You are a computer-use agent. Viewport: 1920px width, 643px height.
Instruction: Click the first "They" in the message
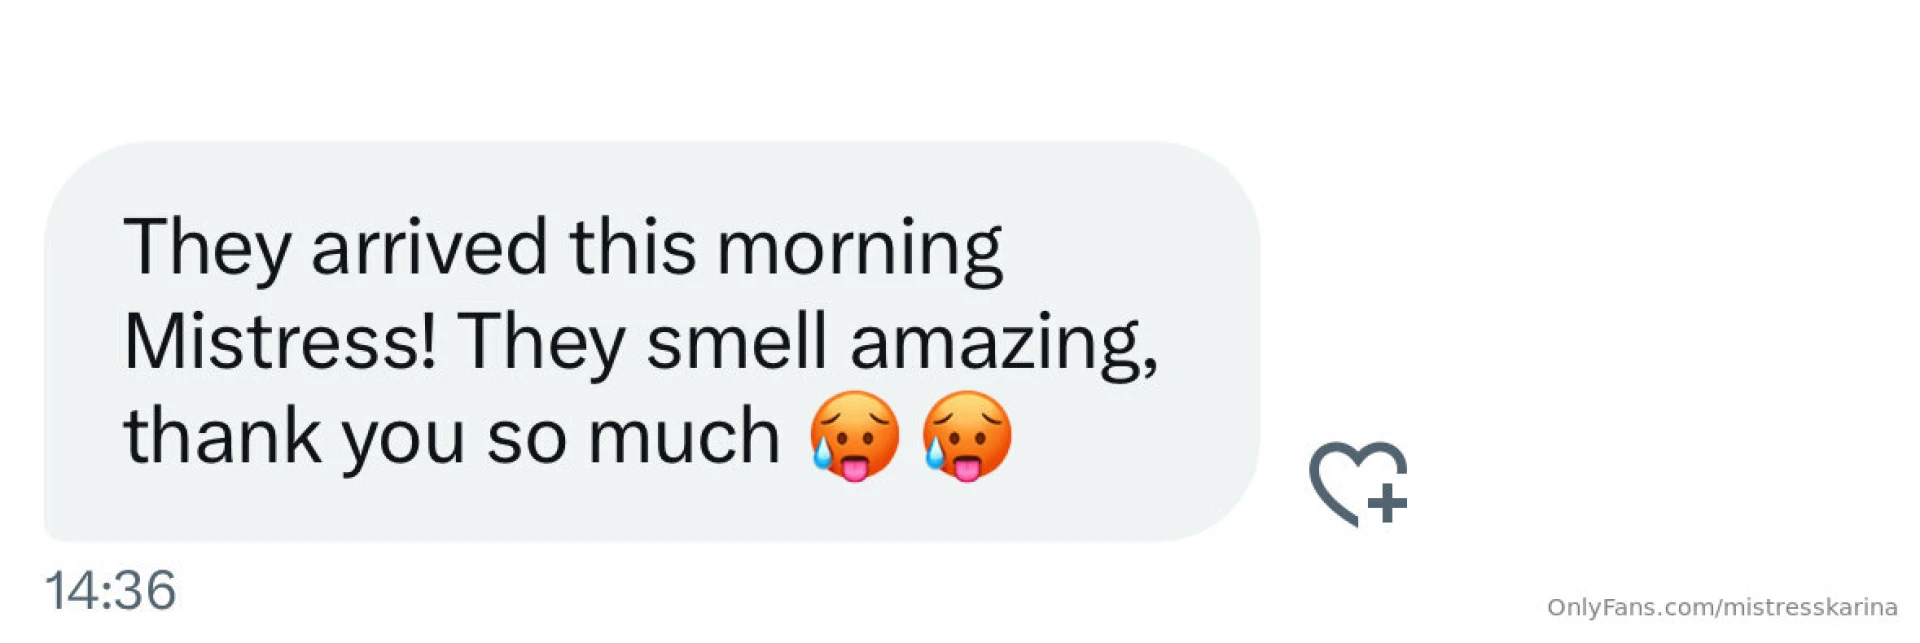(x=208, y=249)
